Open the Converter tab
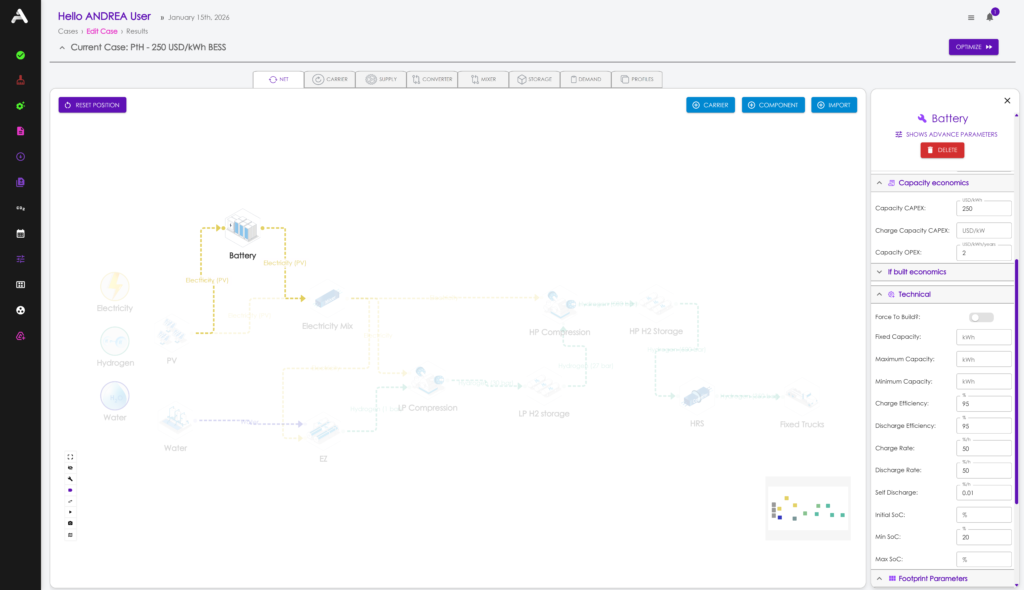 [x=431, y=79]
